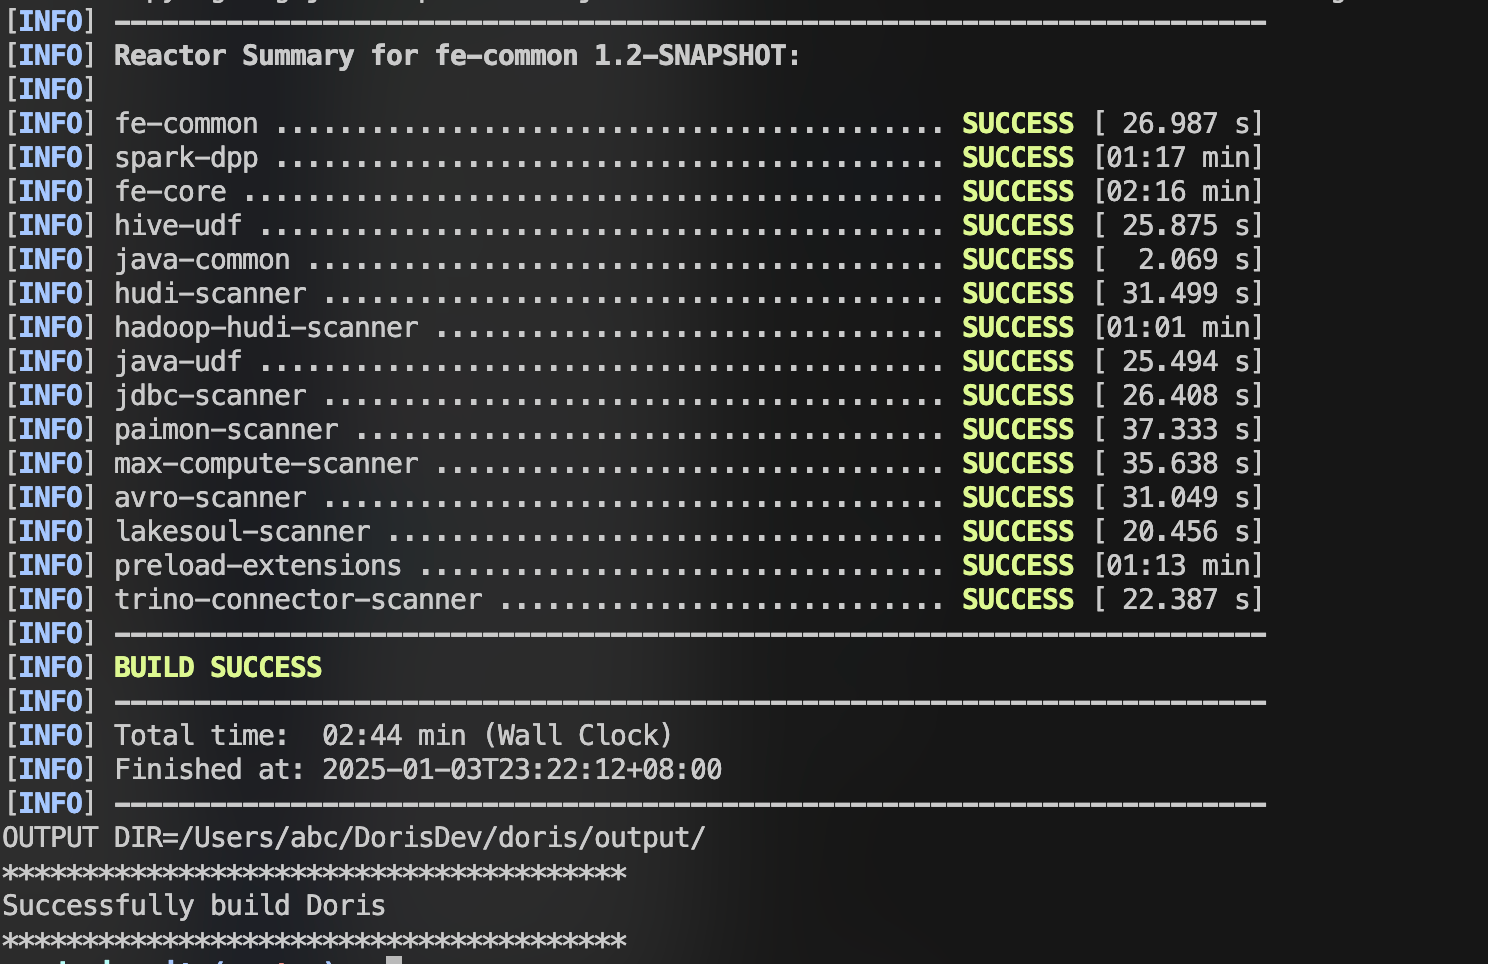The width and height of the screenshot is (1488, 964).
Task: Select the jdbc-scanner build time '26.408 s'
Action: [1186, 395]
